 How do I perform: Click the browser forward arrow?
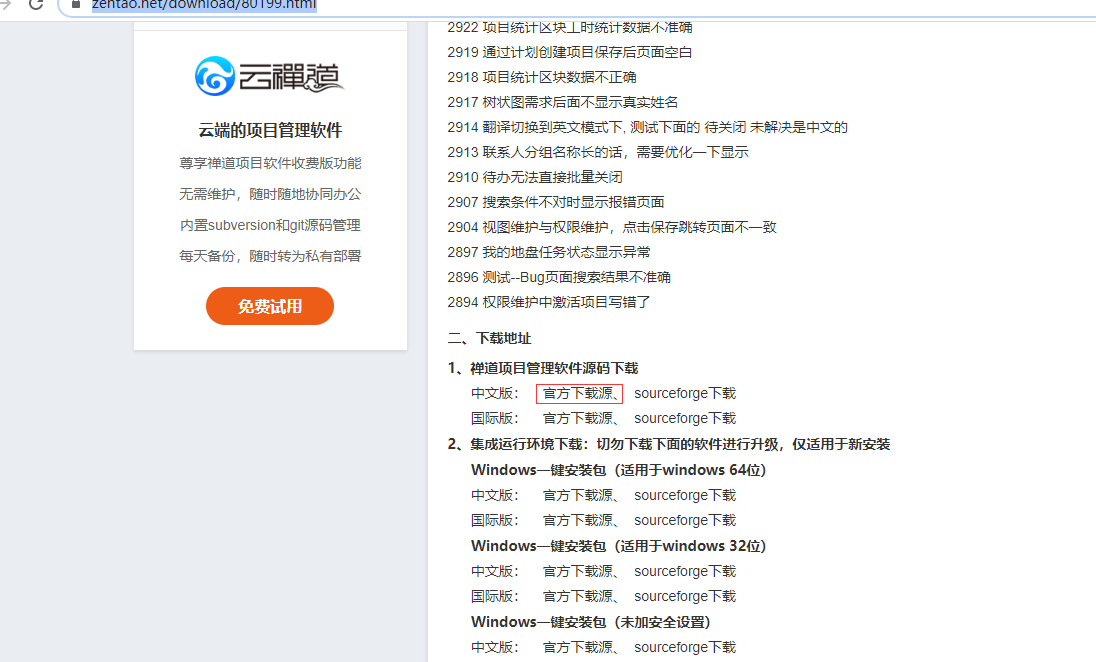point(5,4)
